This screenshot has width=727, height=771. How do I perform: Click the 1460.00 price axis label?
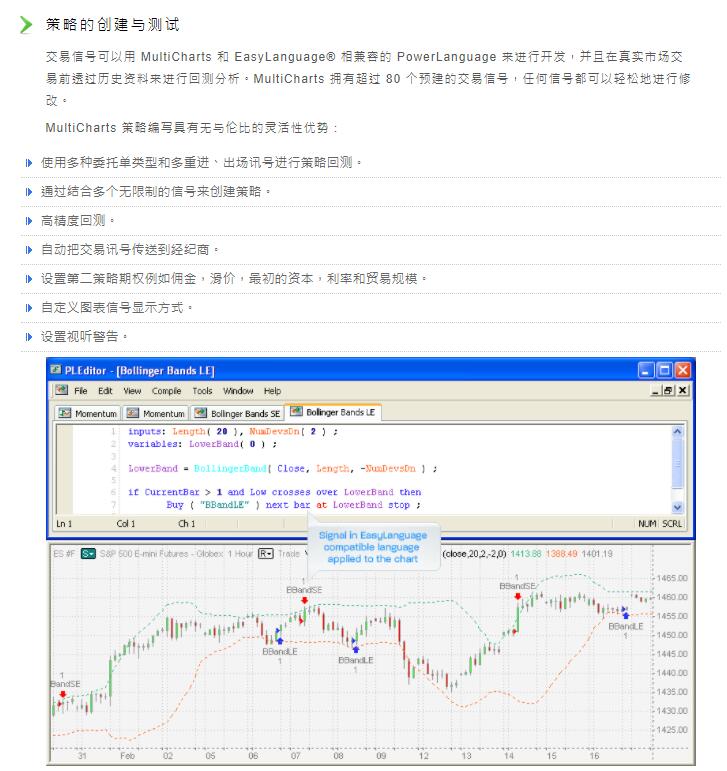[x=671, y=597]
